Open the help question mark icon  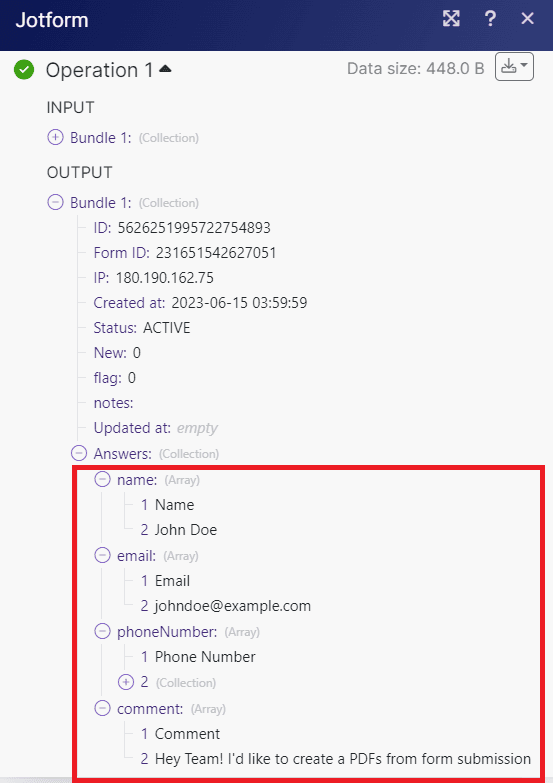[x=490, y=19]
